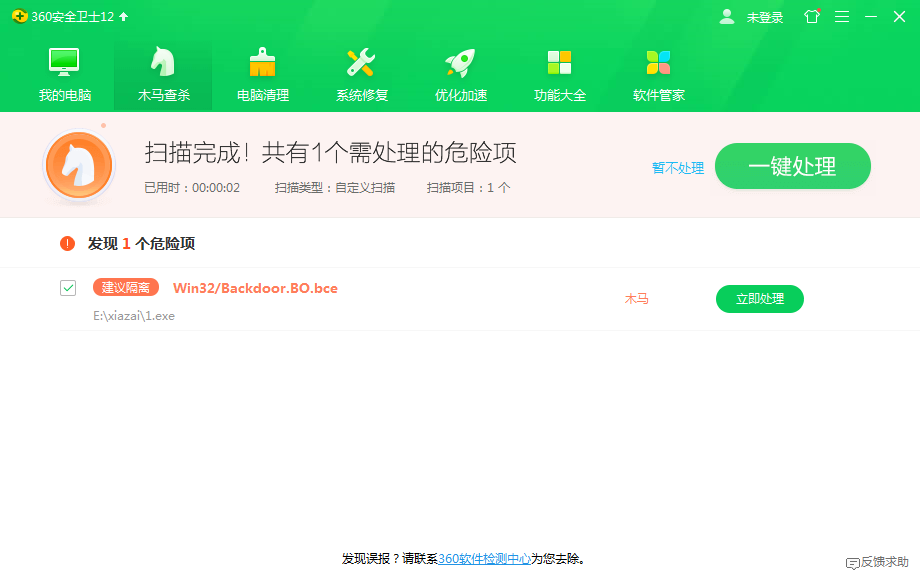This screenshot has width=920, height=580.
Task: Click the 已用时：00:00:02 text
Action: point(192,188)
